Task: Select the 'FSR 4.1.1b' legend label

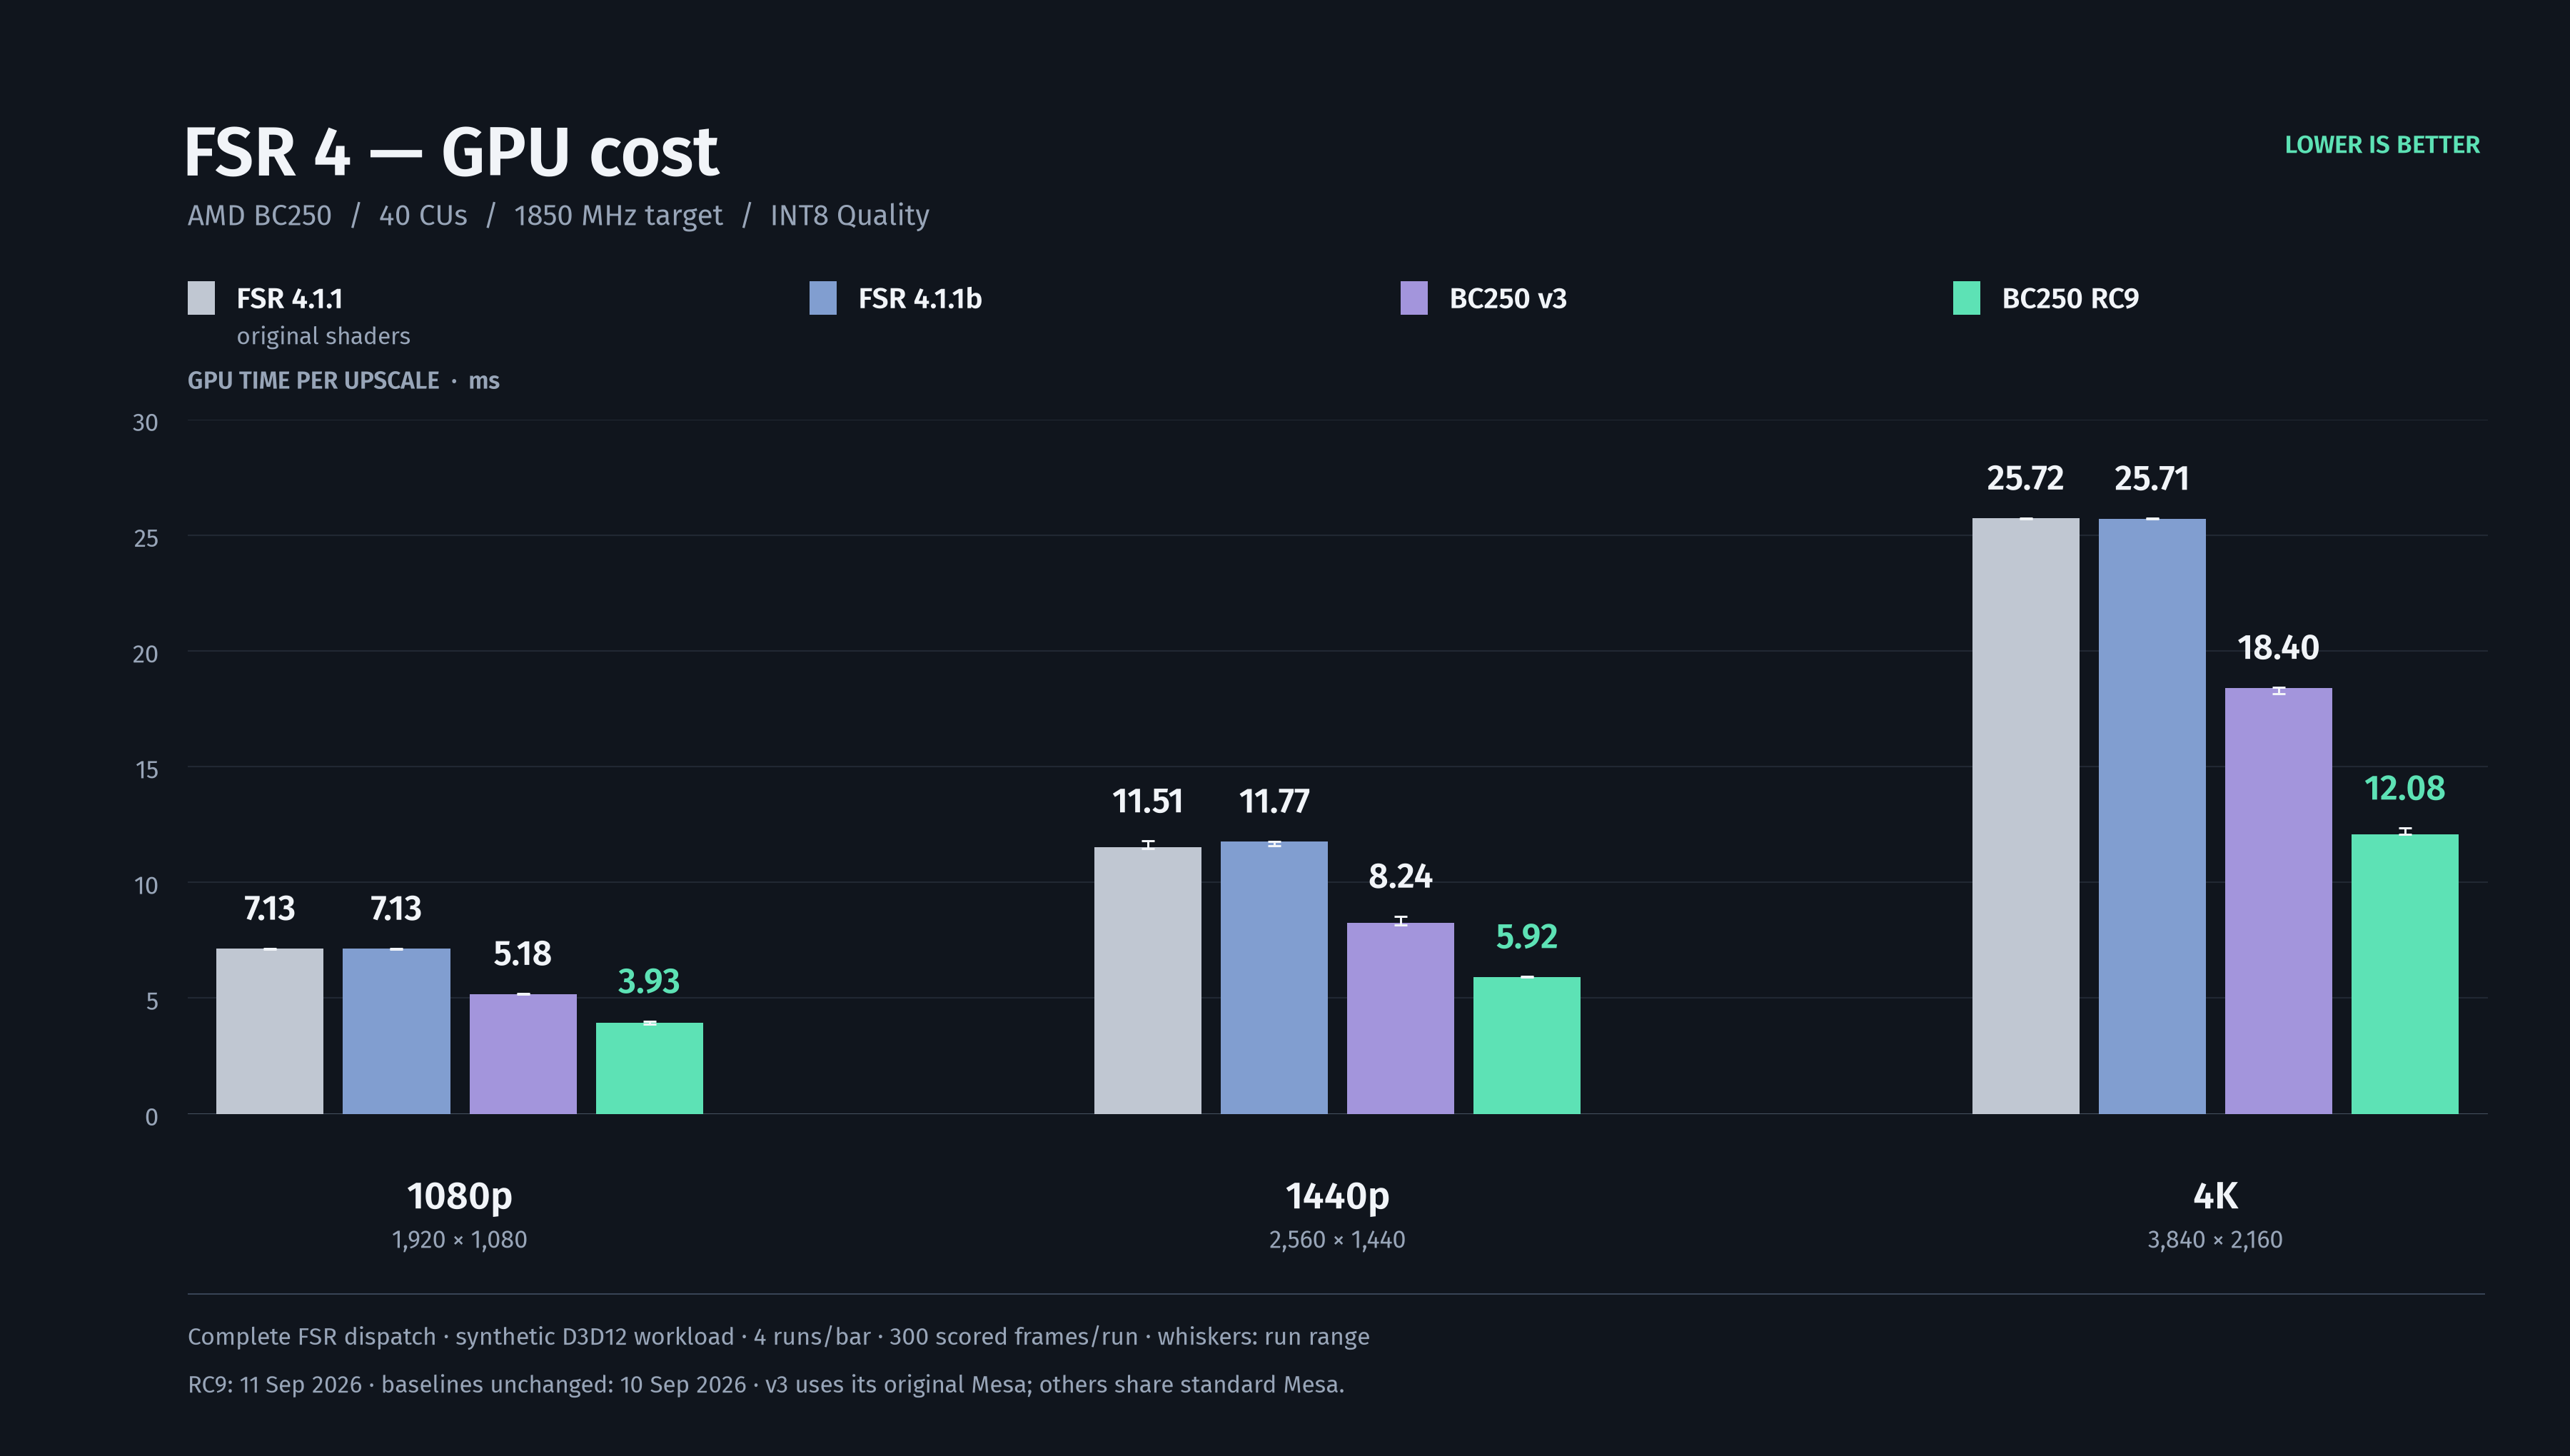Action: pos(920,299)
